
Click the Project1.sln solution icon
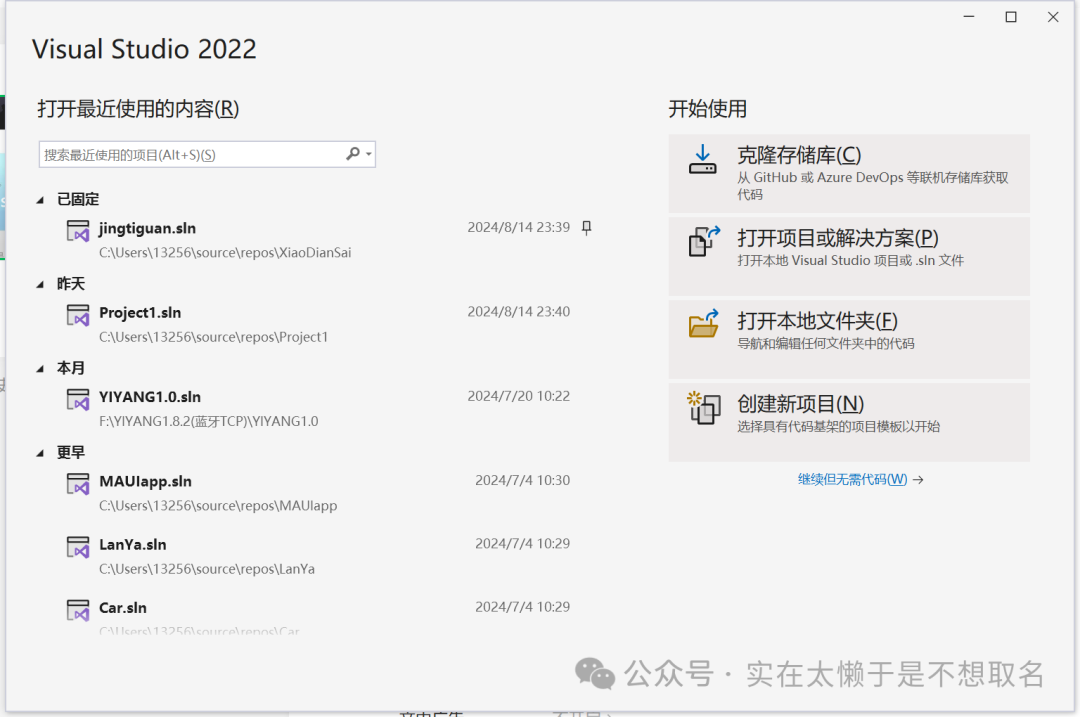point(78,315)
